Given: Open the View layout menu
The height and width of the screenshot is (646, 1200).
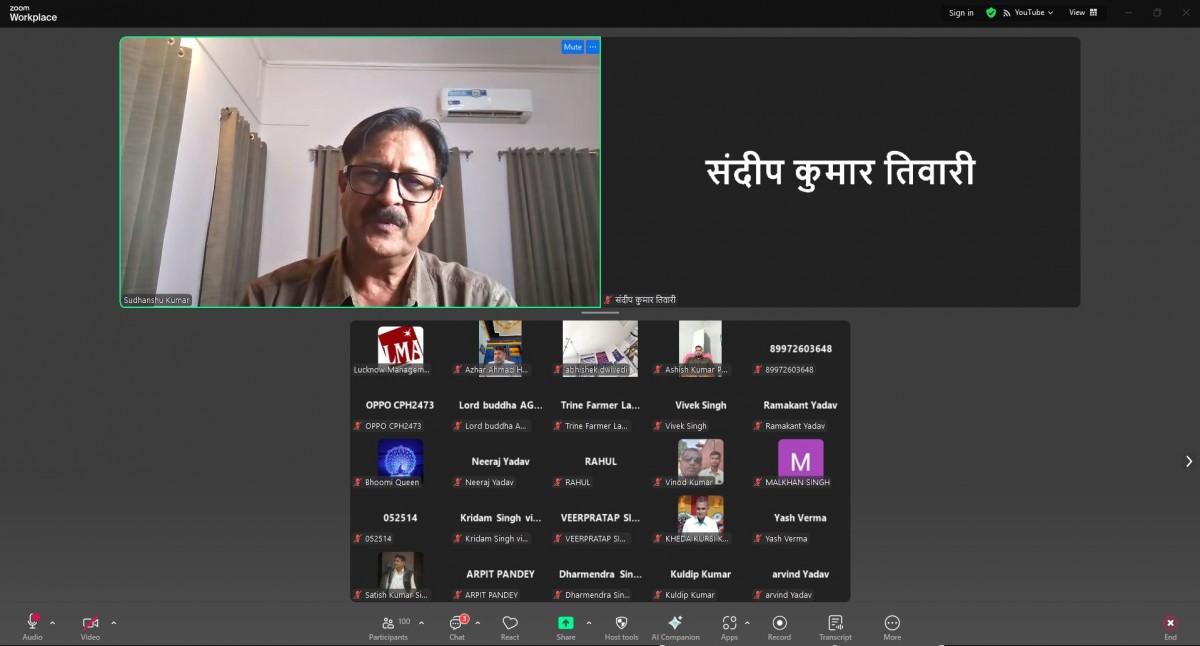Looking at the screenshot, I should (x=1082, y=13).
